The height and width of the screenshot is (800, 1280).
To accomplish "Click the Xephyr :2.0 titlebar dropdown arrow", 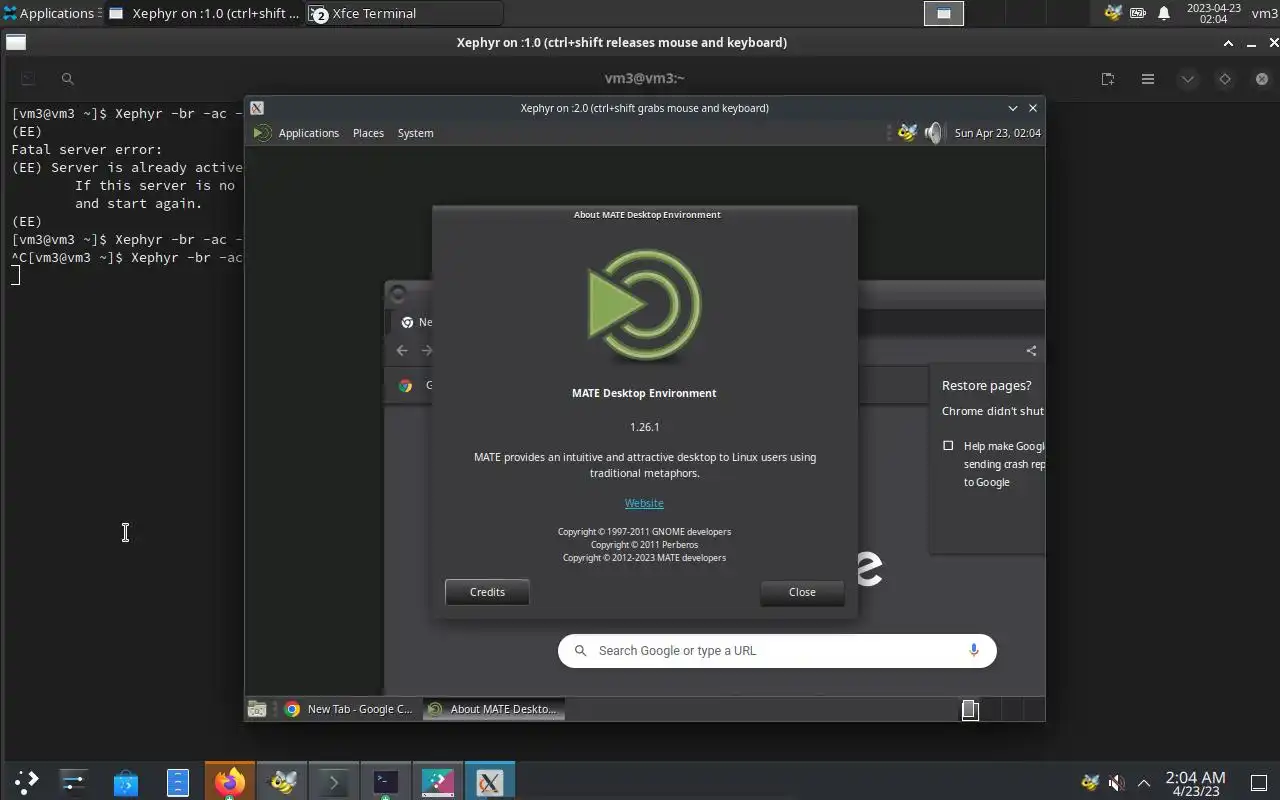I will tap(1013, 108).
